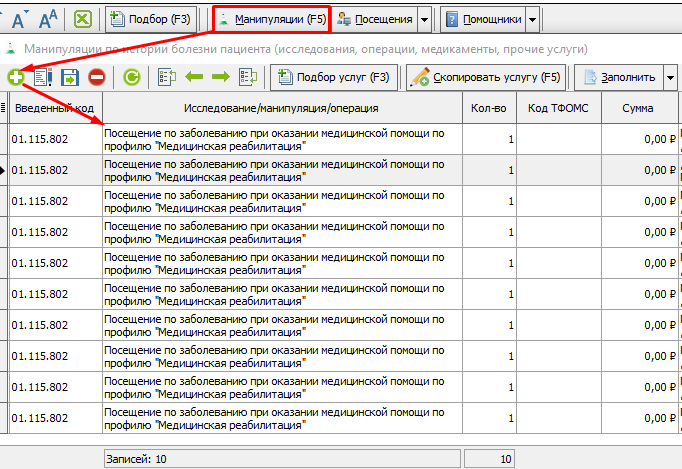Expand the Помощники dropdown arrow
Image resolution: width=682 pixels, height=469 pixels.
[x=531, y=18]
